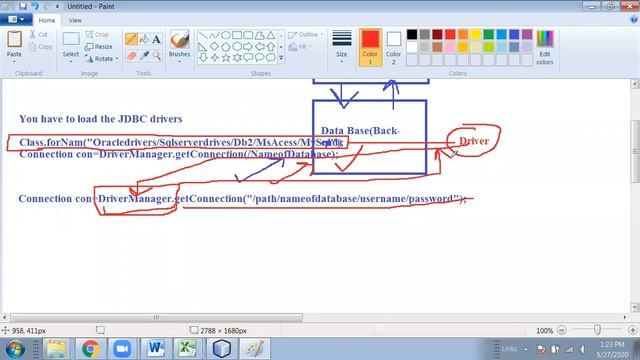Click the zoom out minus button

pos(562,330)
